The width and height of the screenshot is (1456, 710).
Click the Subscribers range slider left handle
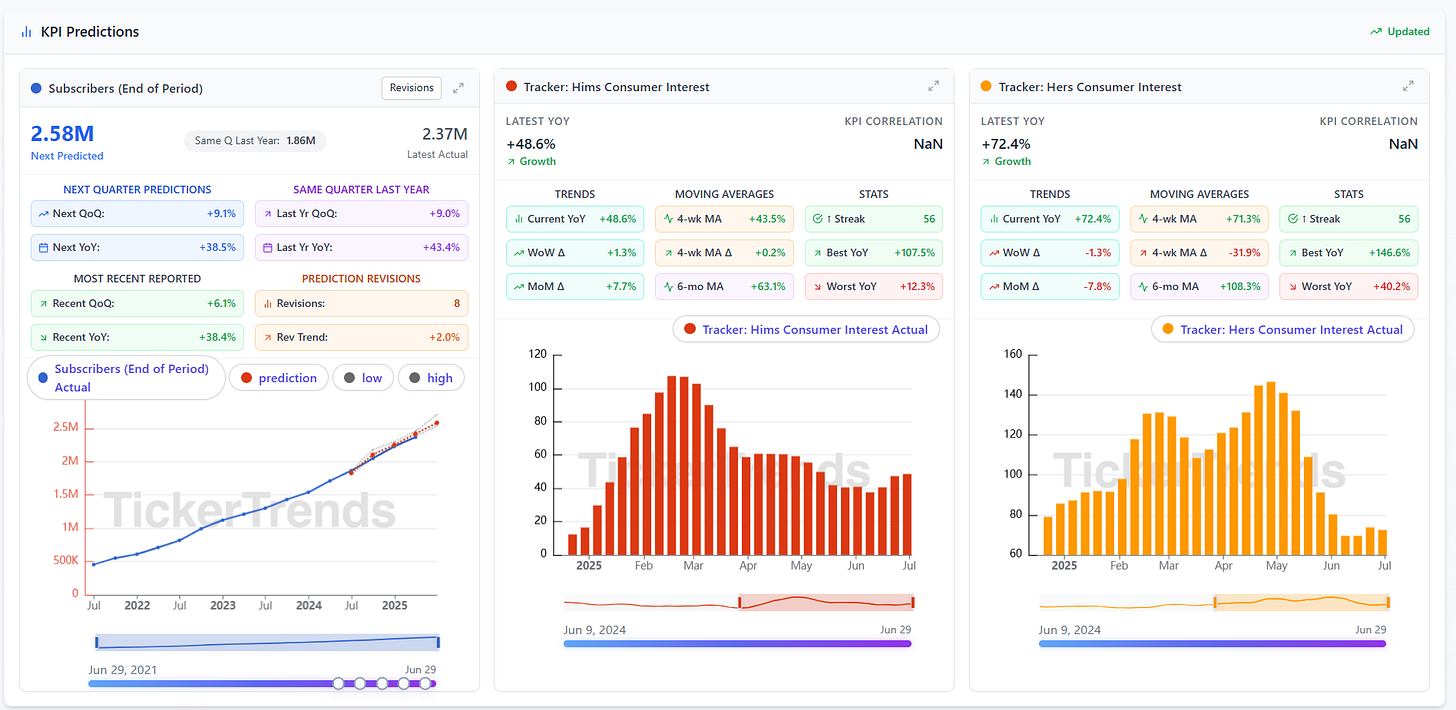pos(97,642)
